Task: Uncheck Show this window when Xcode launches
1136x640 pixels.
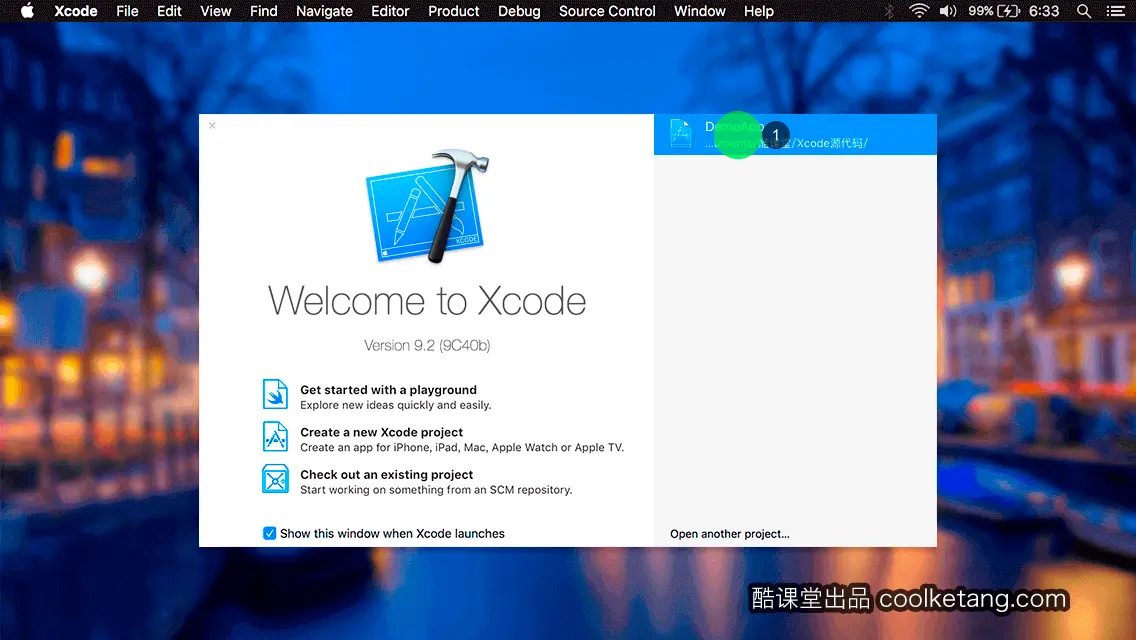Action: coord(270,533)
